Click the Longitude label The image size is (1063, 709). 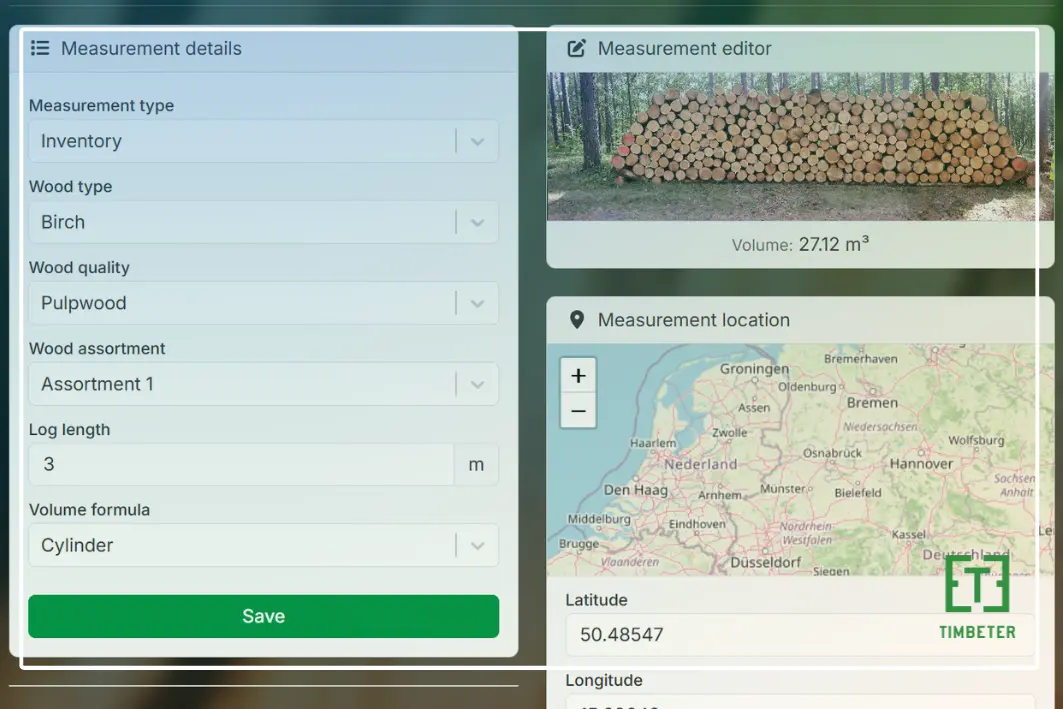(x=604, y=681)
